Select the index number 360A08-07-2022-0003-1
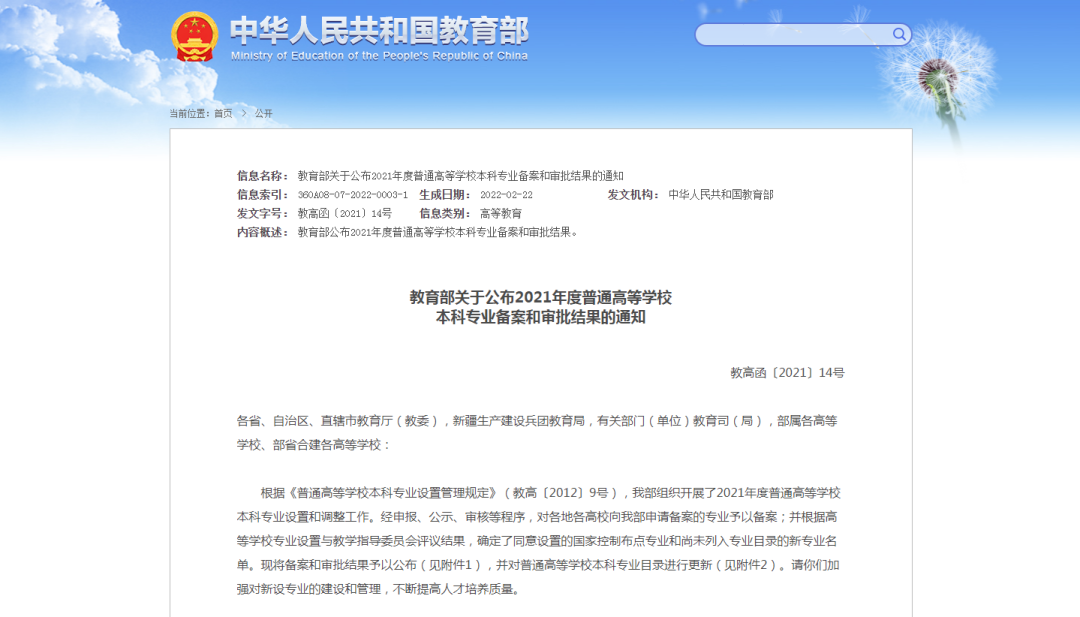This screenshot has width=1080, height=617. click(x=353, y=195)
